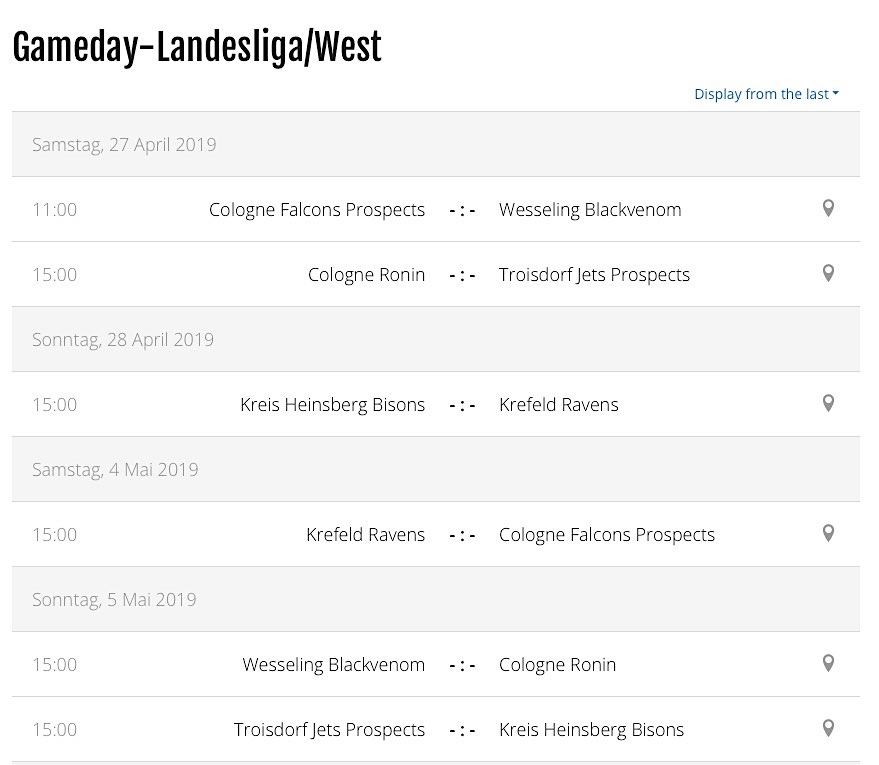Click Troisdorf Jets Prospects away team on 27 April

(594, 275)
